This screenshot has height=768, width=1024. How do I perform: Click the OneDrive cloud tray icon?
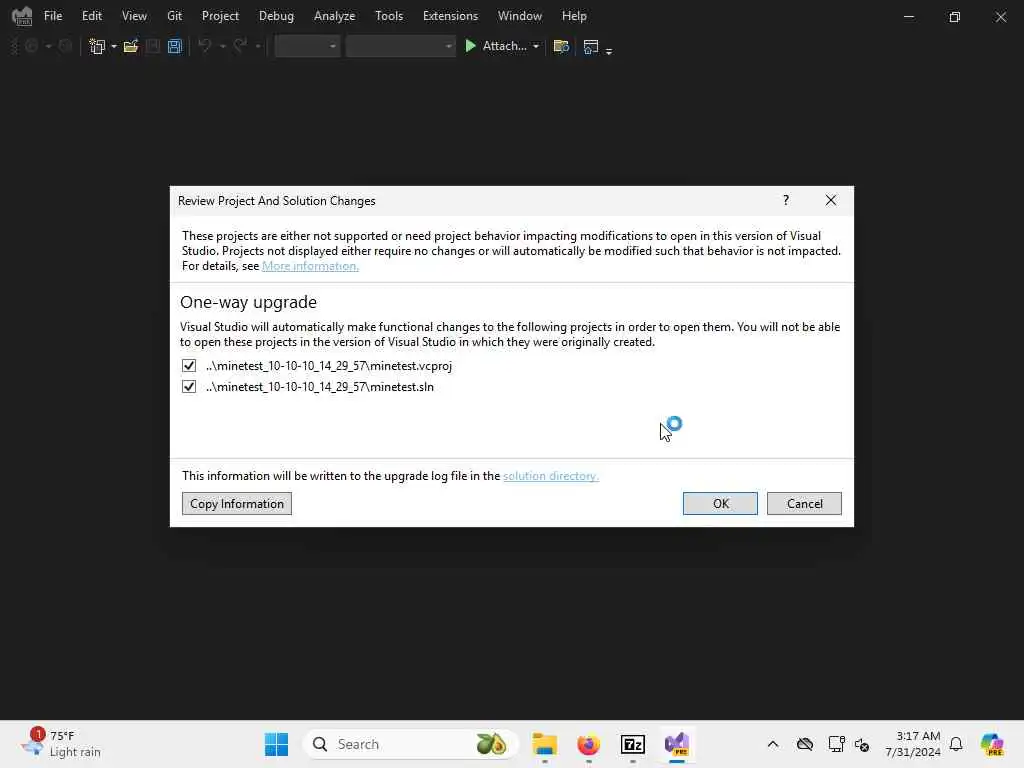pos(805,744)
